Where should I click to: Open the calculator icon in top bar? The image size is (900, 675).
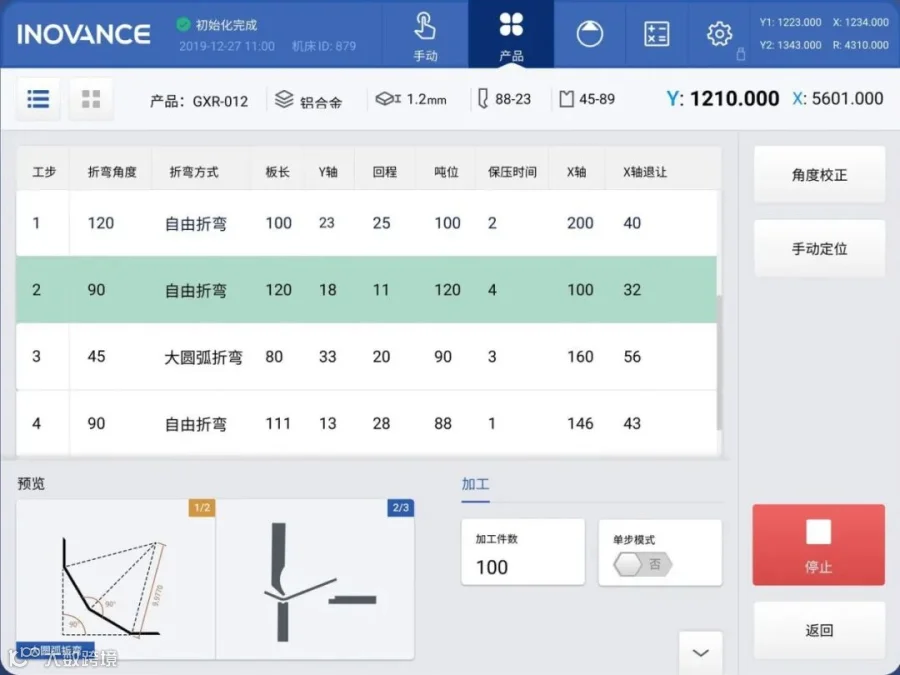[x=657, y=34]
